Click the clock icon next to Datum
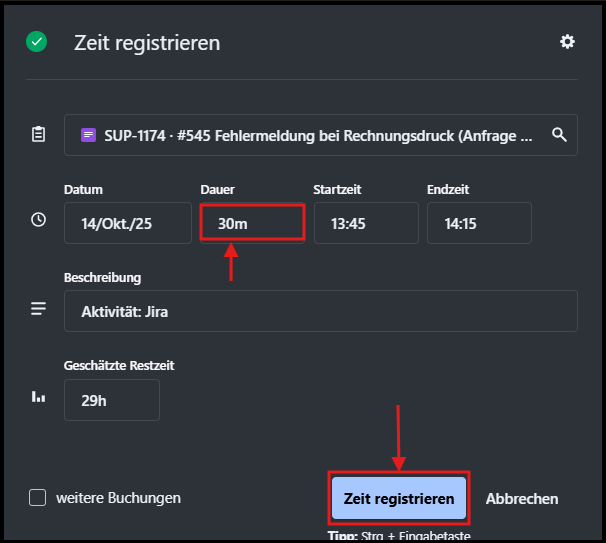Screen dimensions: 606x543 pyautogui.click(x=38, y=219)
